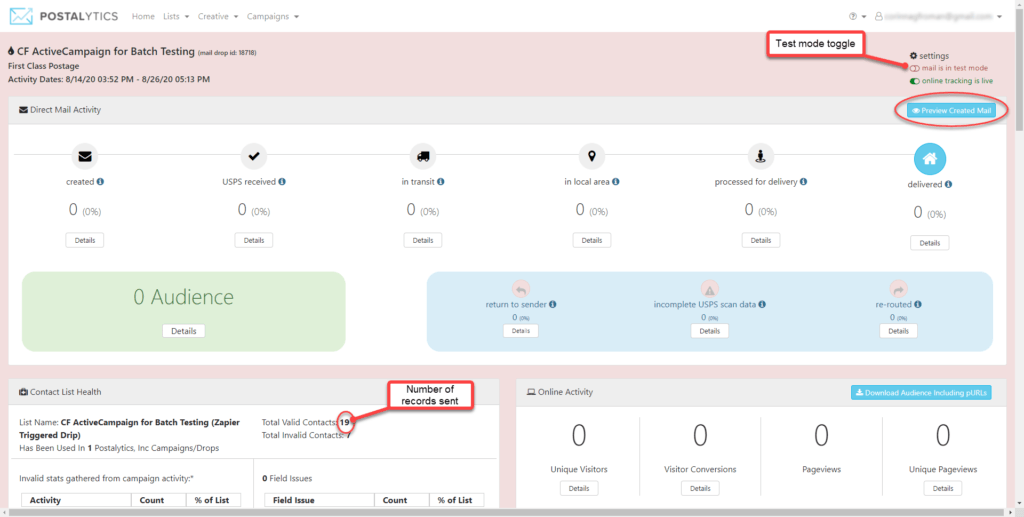Click the in transit truck icon

tap(423, 157)
